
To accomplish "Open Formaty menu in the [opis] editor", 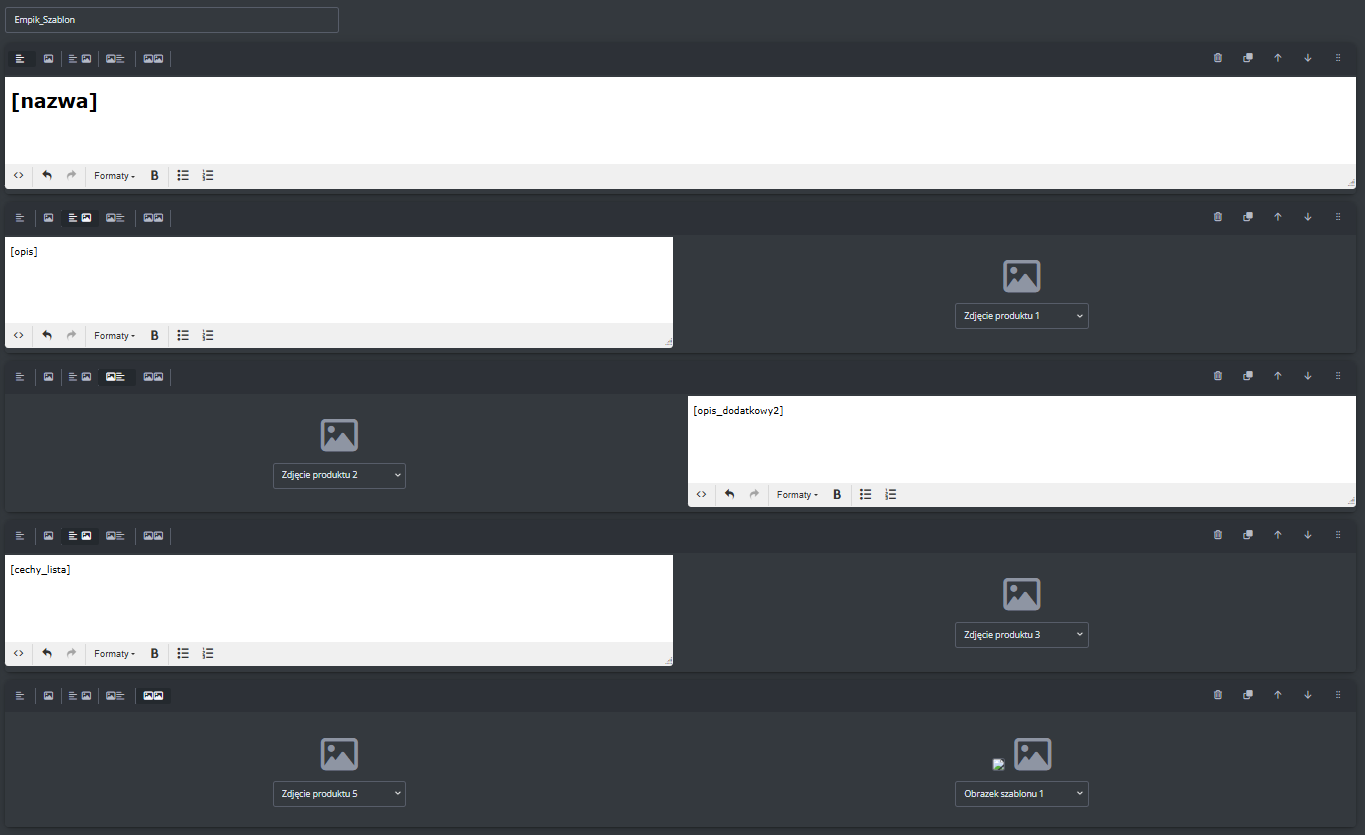I will click(x=114, y=336).
